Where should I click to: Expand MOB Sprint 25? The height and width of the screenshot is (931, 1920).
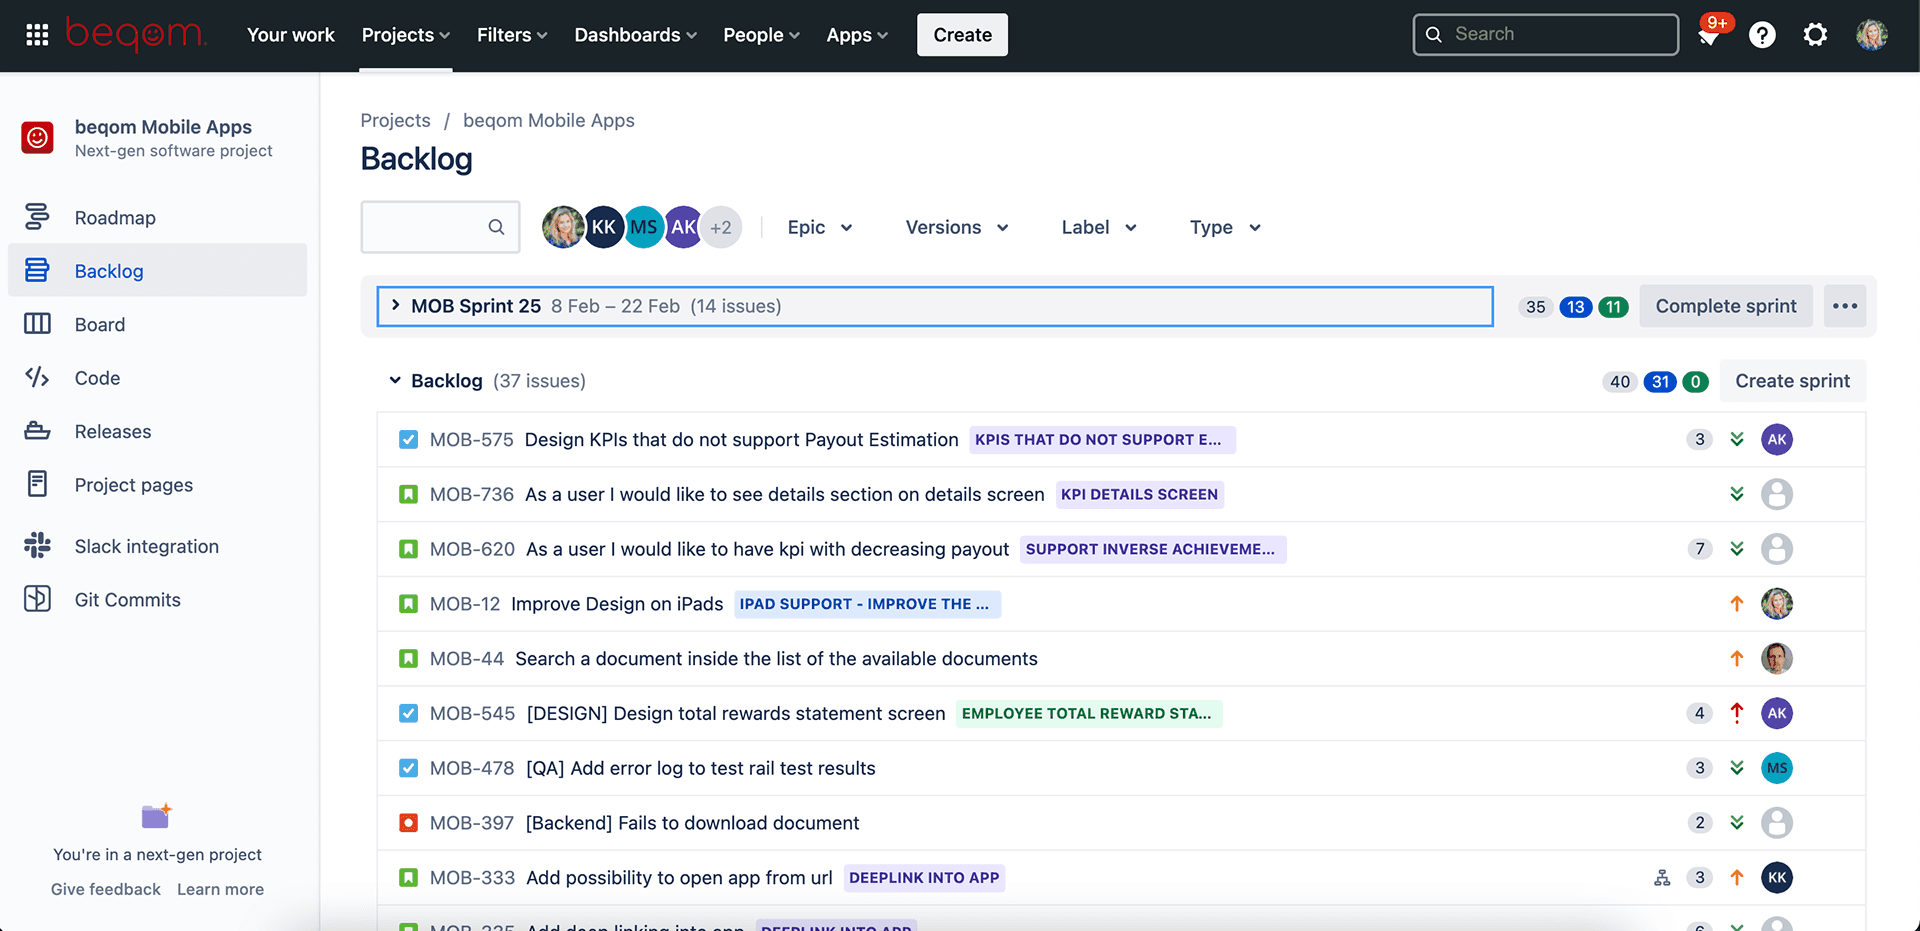pyautogui.click(x=395, y=306)
